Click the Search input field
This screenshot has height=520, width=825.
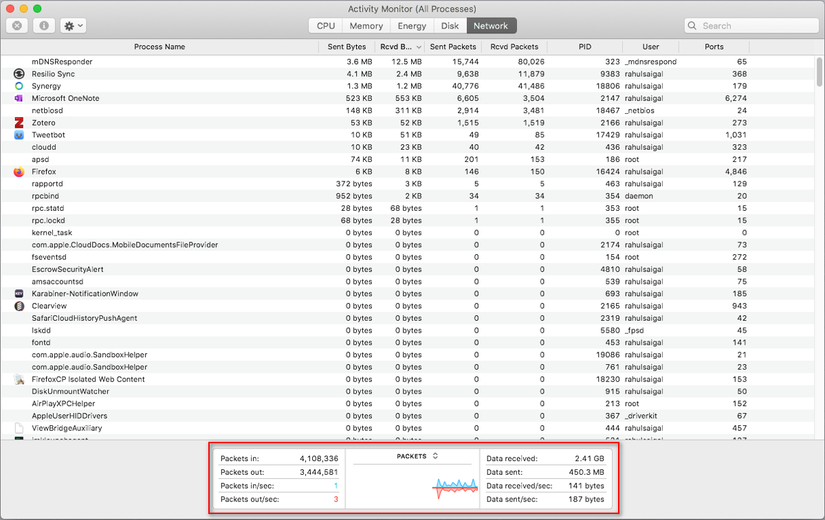pos(751,26)
